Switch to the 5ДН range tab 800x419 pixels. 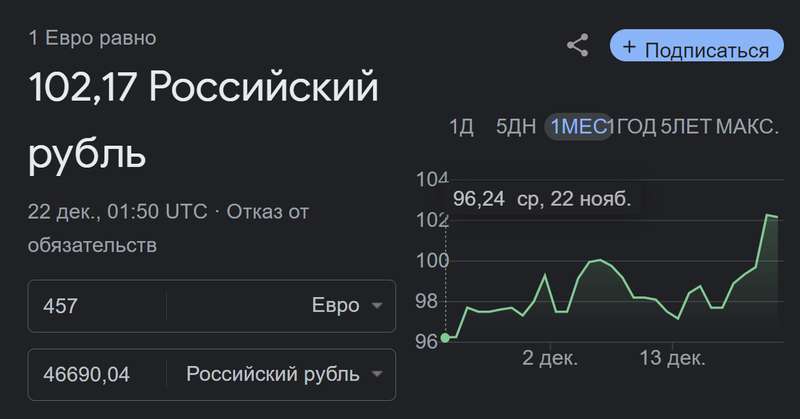[516, 127]
